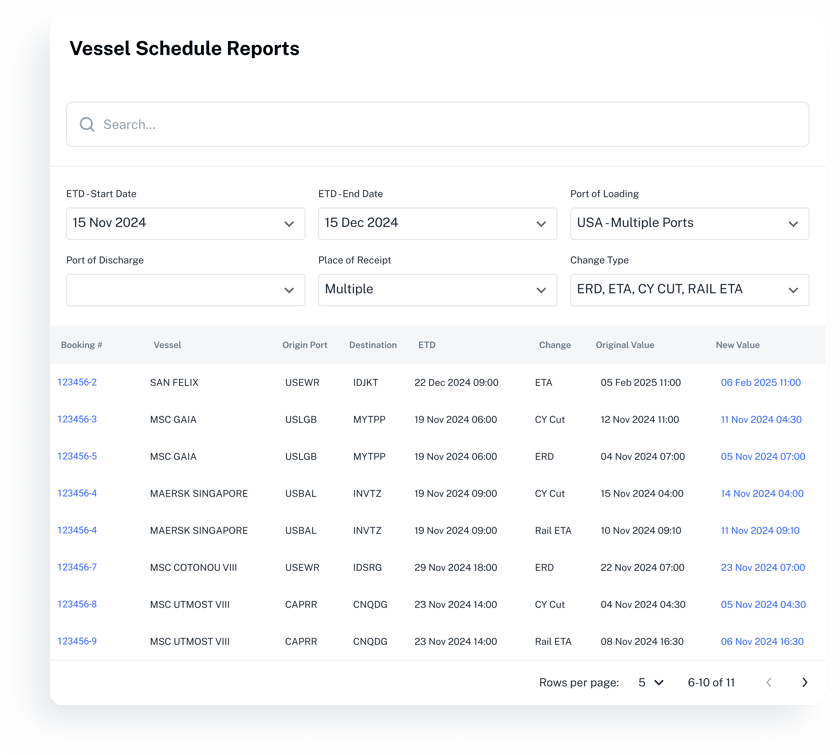This screenshot has width=840, height=755.
Task: Open the ETD-Start Date dropdown
Action: click(x=185, y=223)
